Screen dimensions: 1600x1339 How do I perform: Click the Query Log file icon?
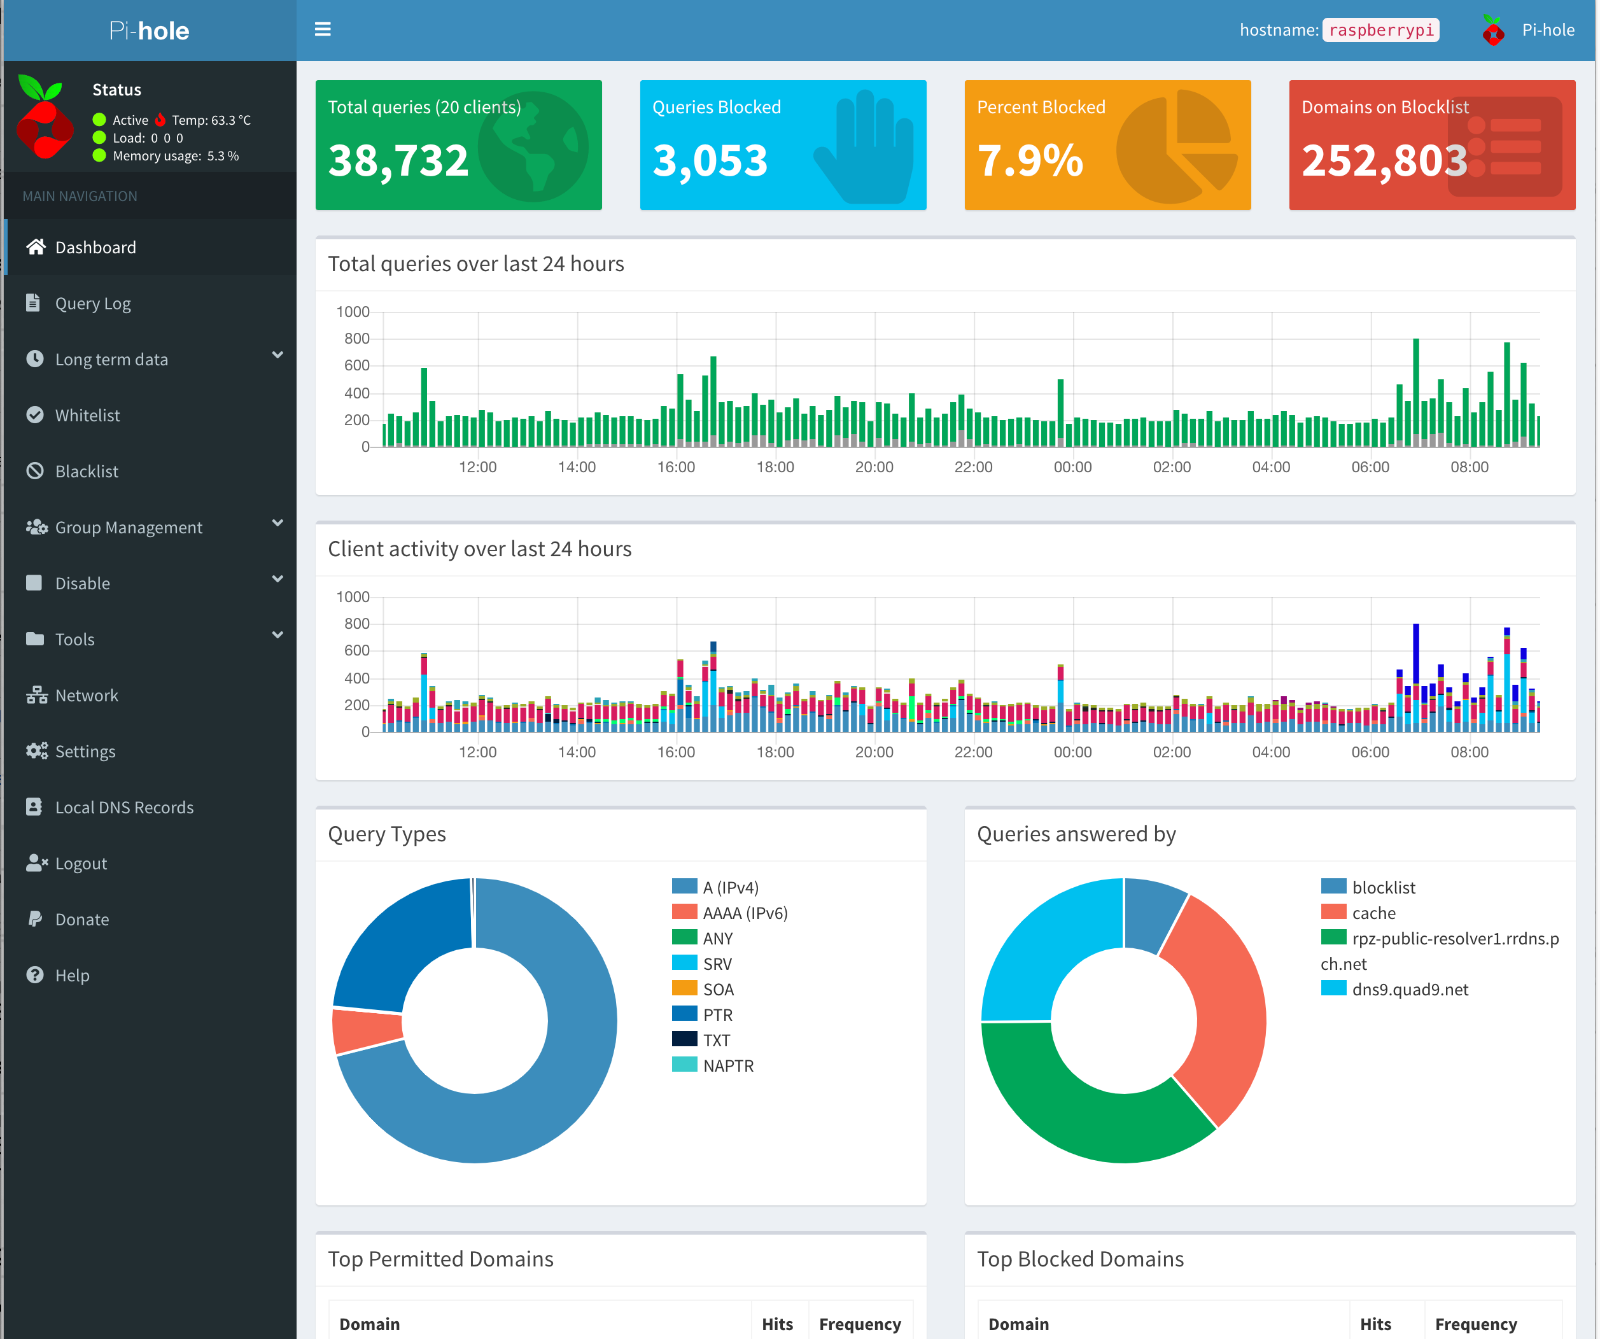point(33,303)
